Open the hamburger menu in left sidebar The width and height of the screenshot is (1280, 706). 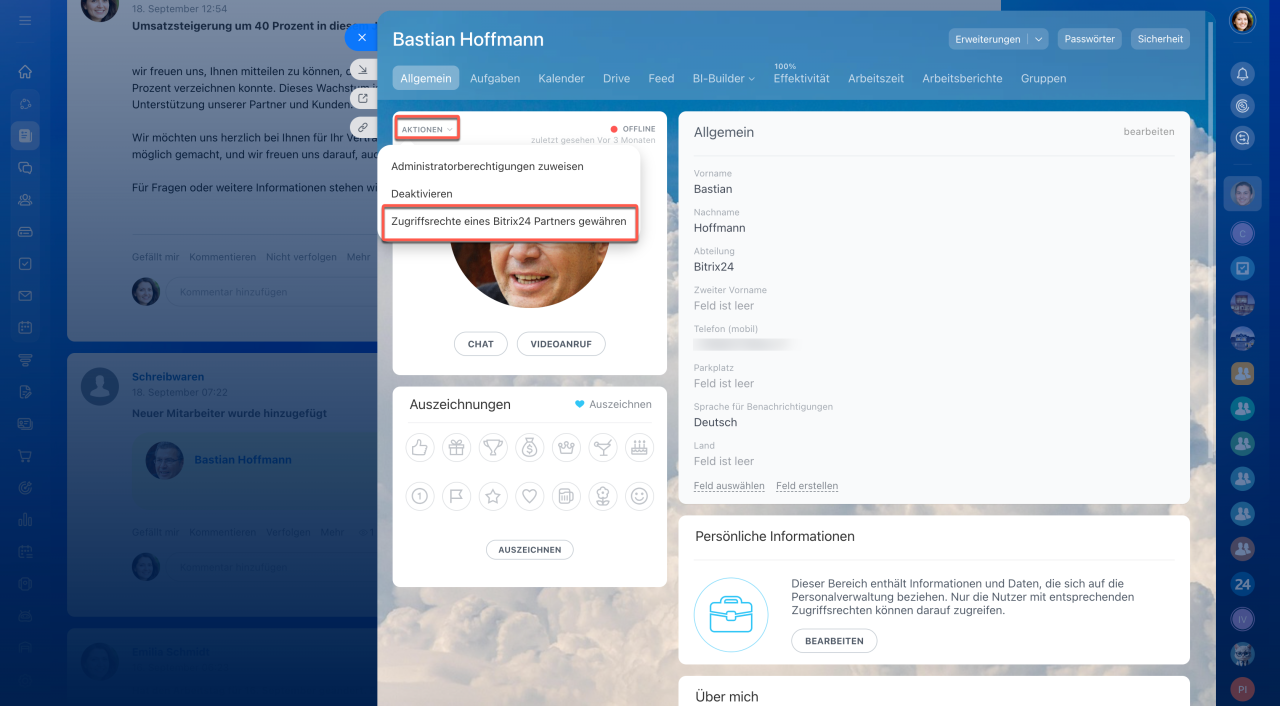pyautogui.click(x=25, y=20)
